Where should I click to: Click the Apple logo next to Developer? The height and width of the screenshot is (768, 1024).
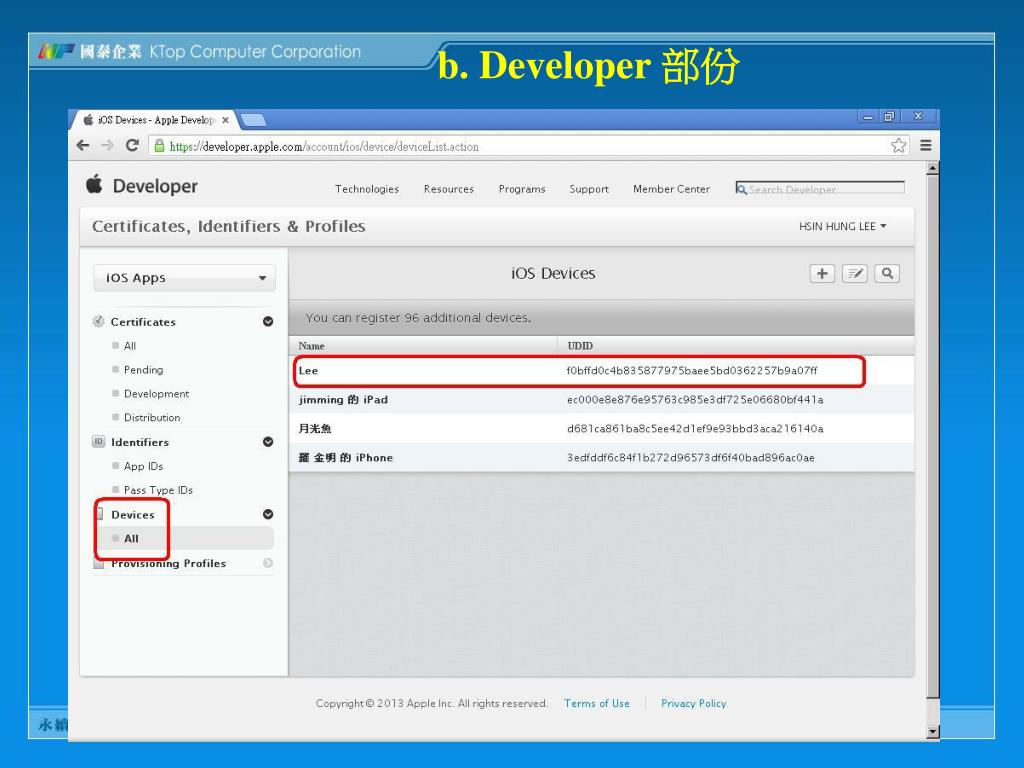coord(95,185)
